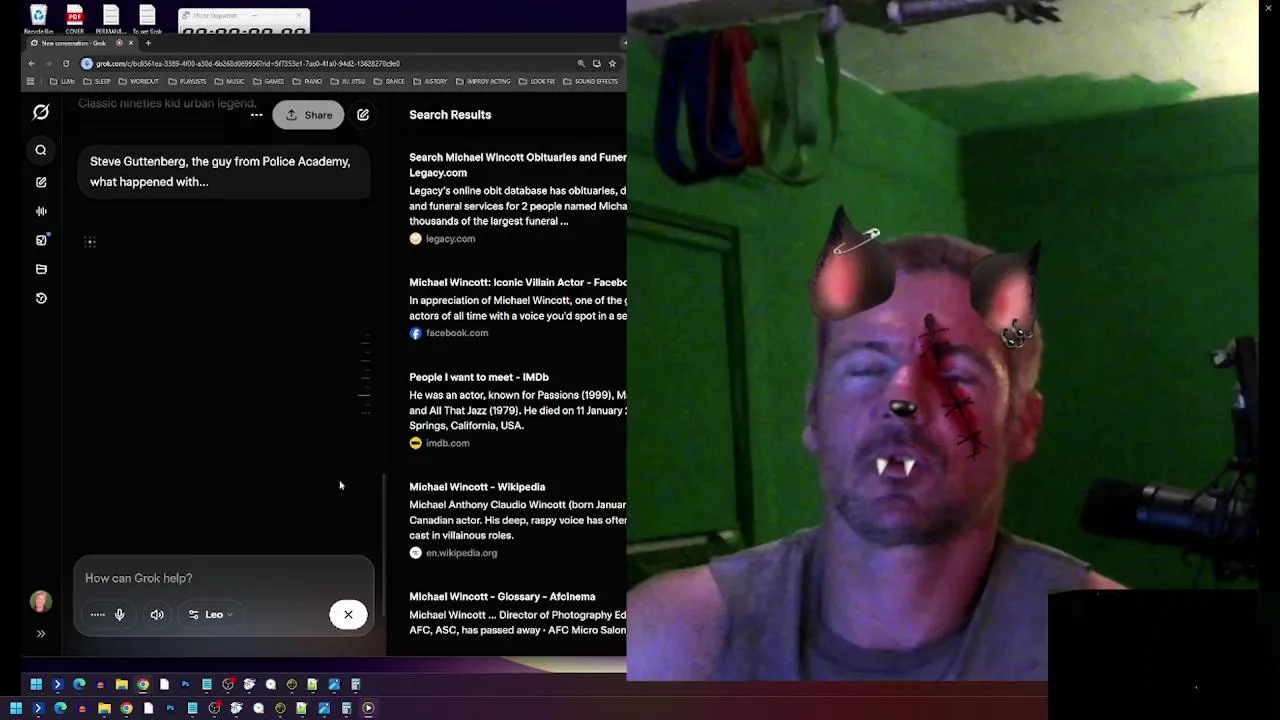The image size is (1280, 720).
Task: Focus the How can Grok help input
Action: pos(222,578)
